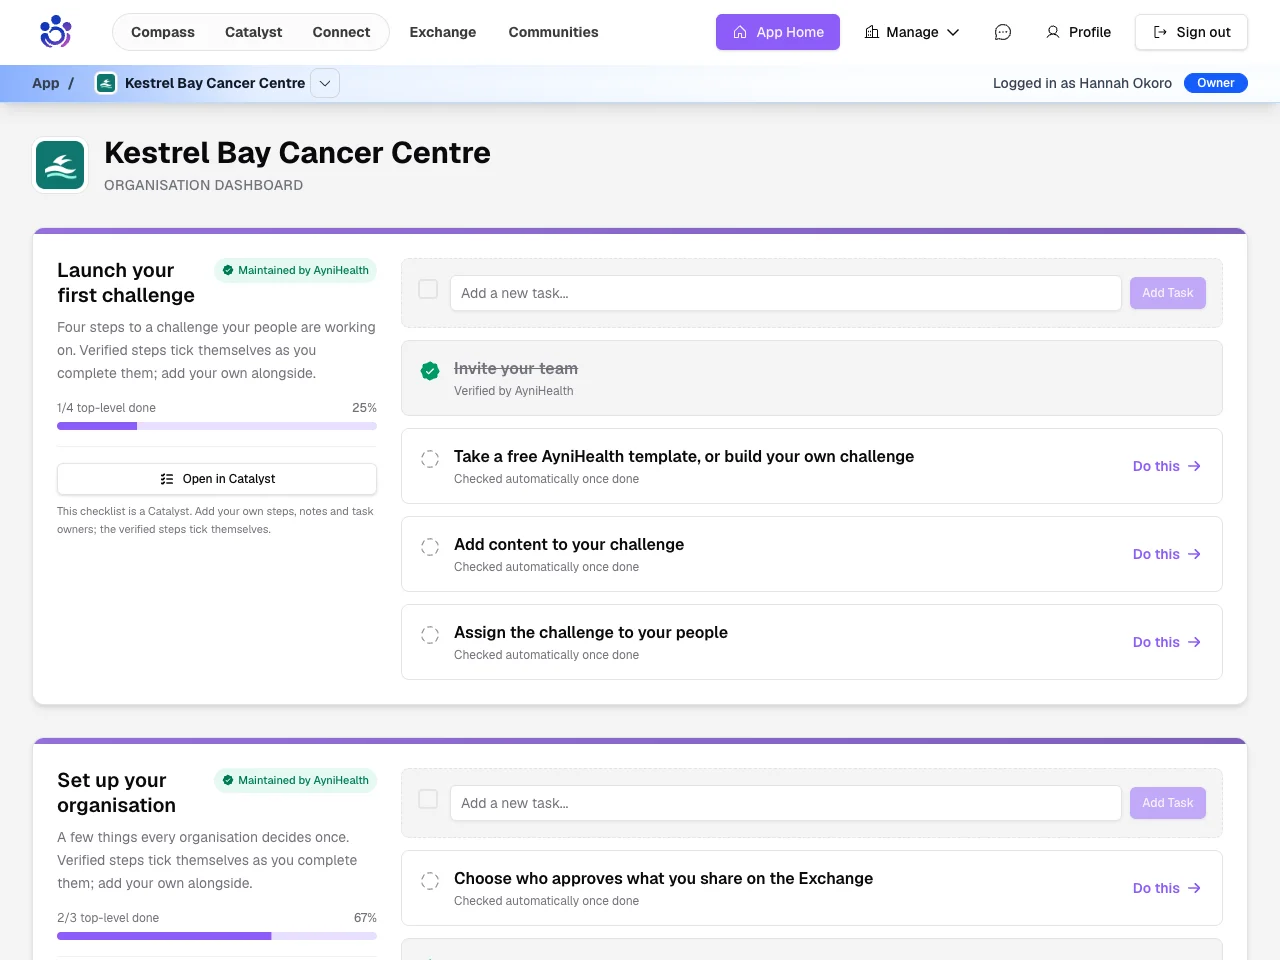1280x960 pixels.
Task: Click the Logged in as Hannah Okoro text
Action: 1082,83
